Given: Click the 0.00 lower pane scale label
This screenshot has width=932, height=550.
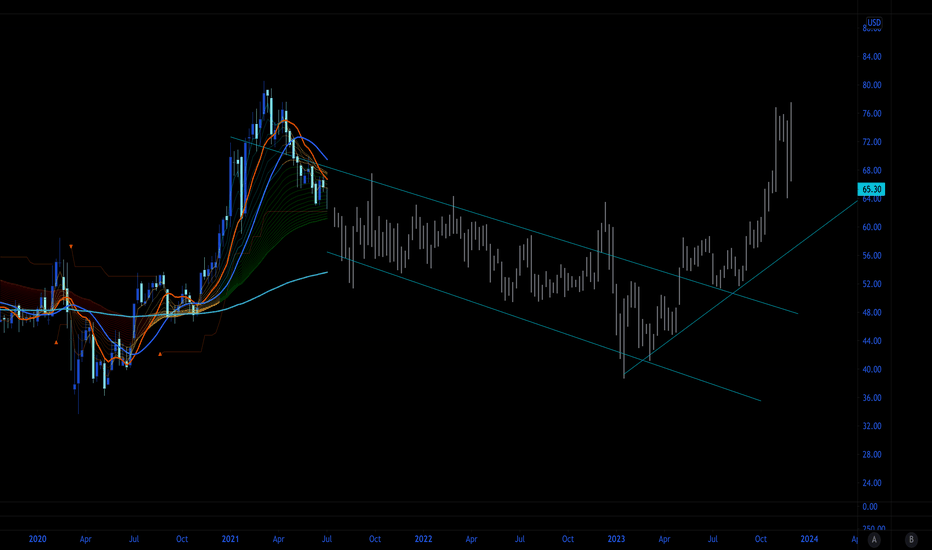Looking at the screenshot, I should 870,507.
